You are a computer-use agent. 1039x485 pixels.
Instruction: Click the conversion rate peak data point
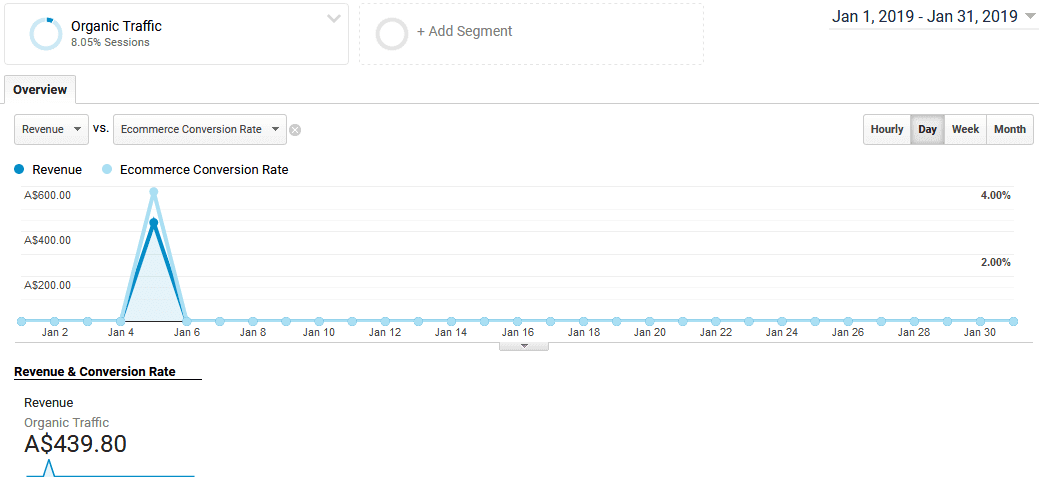tap(153, 191)
